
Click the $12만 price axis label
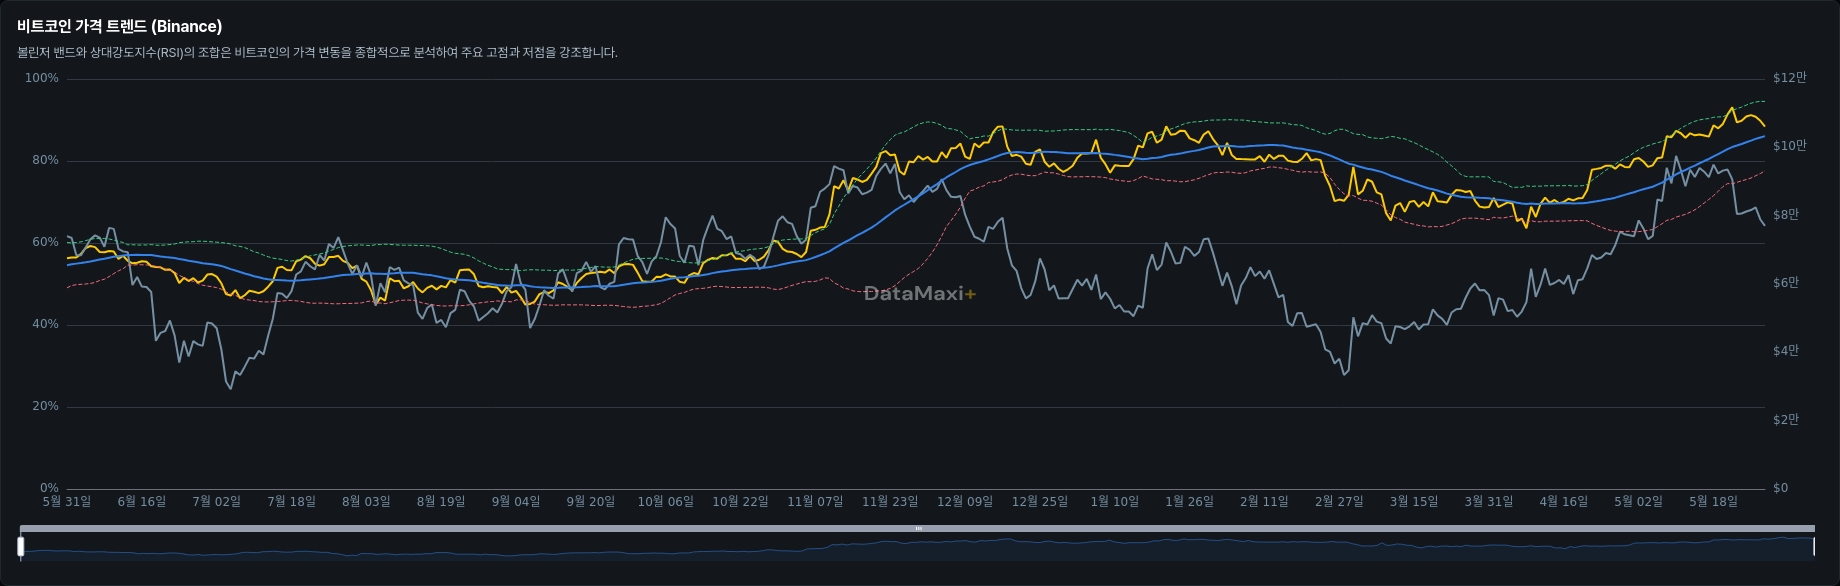coord(1789,78)
